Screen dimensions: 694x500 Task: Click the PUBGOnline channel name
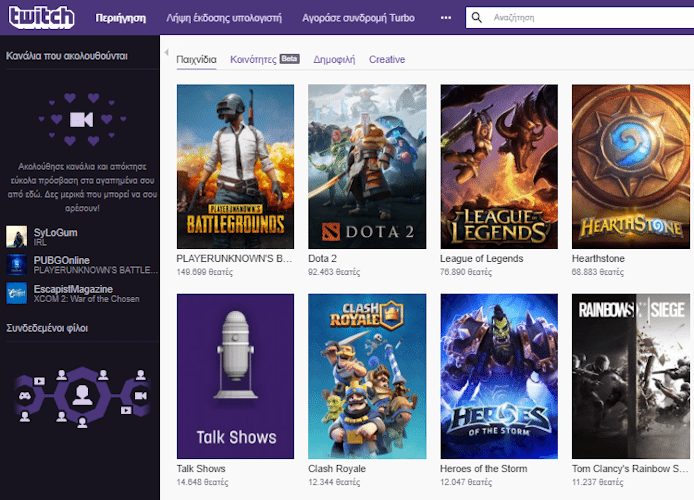click(x=62, y=260)
